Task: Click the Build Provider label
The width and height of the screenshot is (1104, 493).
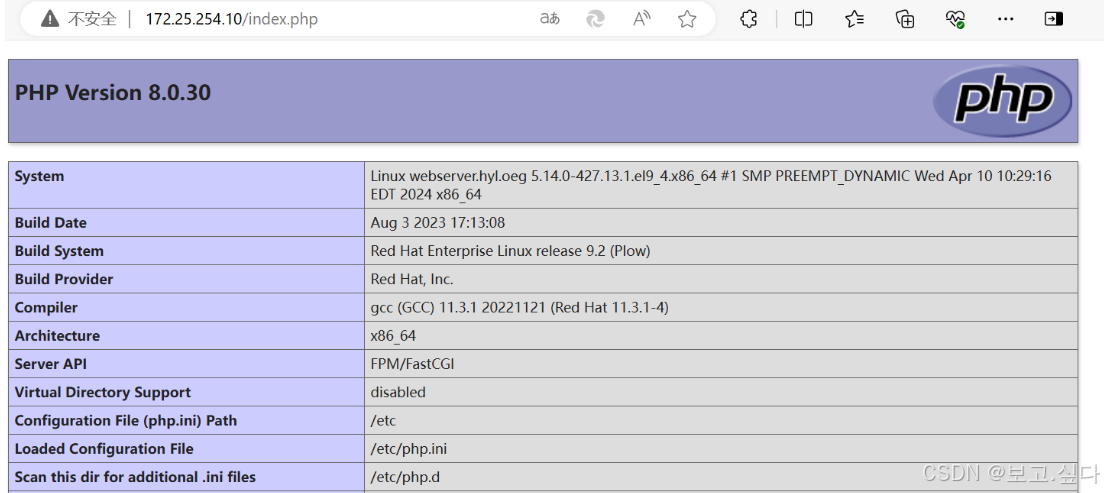Action: tap(64, 279)
